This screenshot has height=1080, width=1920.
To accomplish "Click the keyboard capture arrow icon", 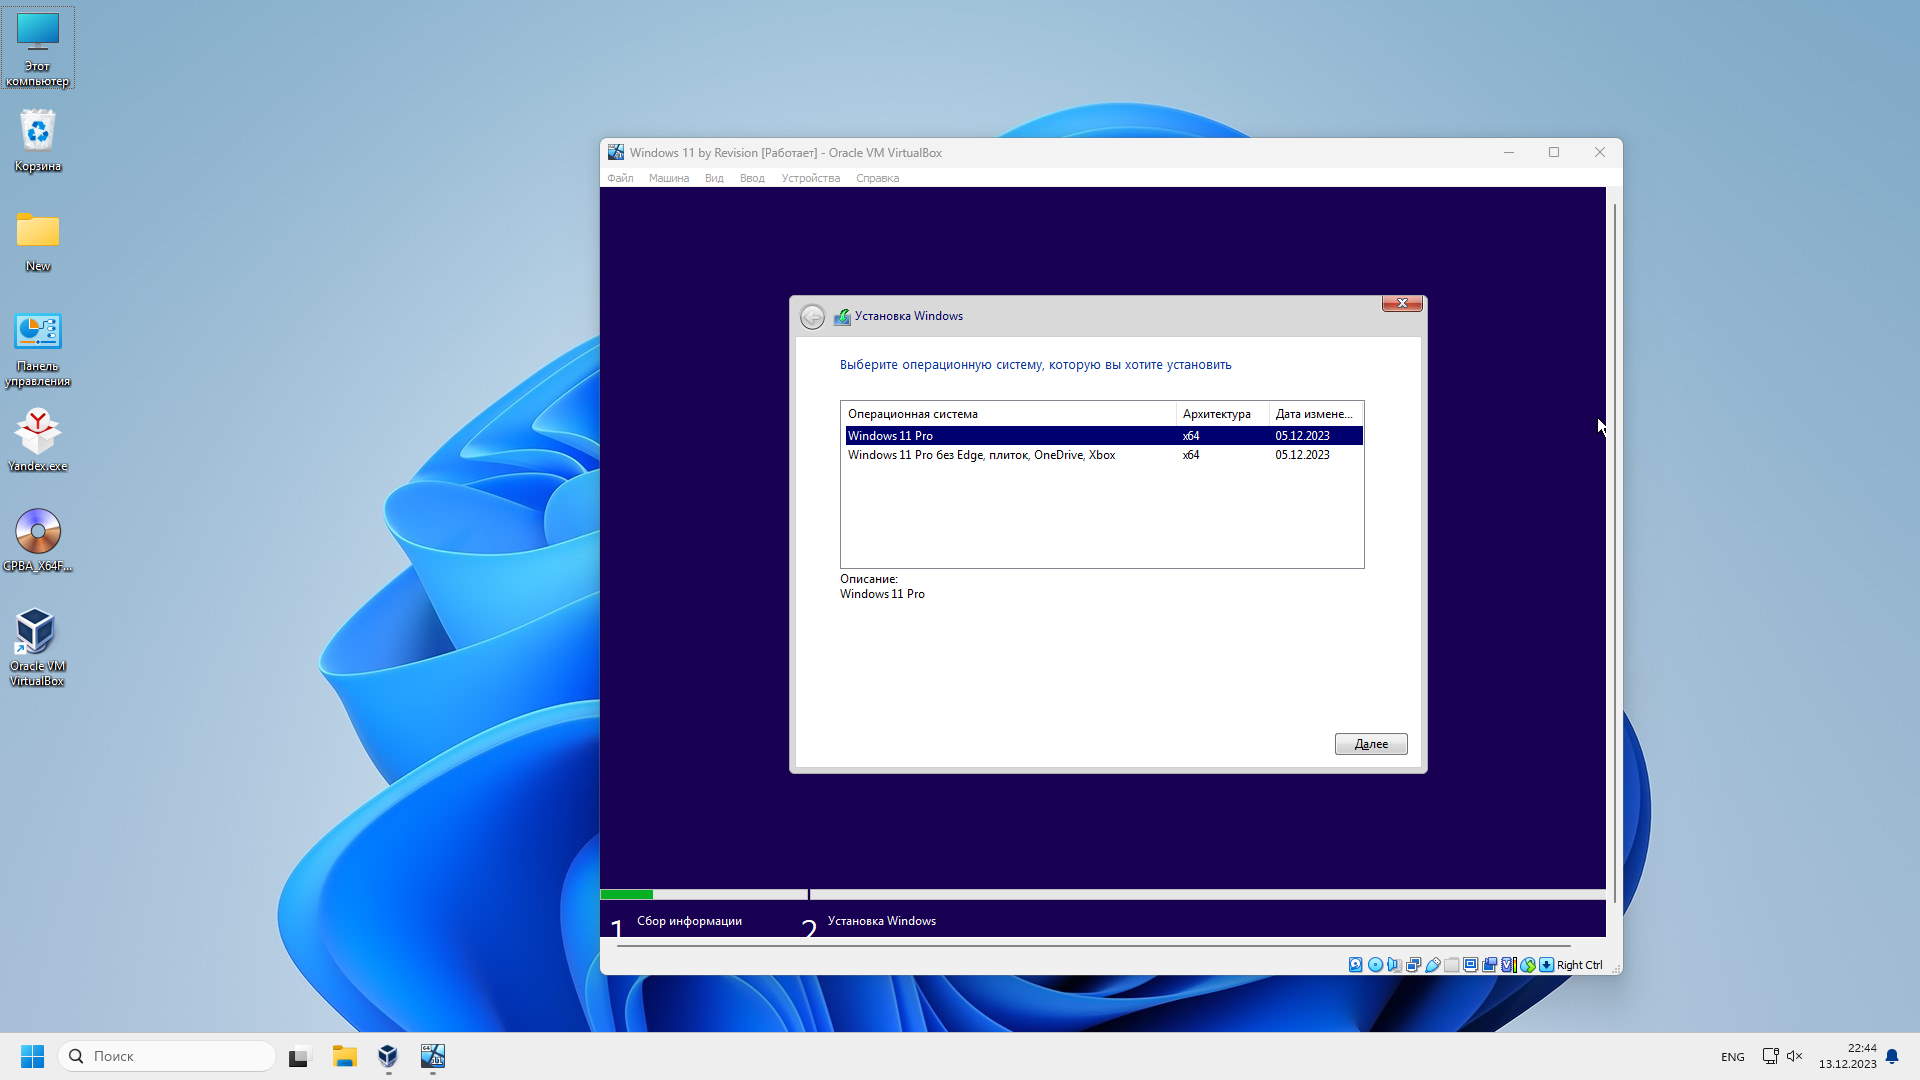I will [1546, 965].
